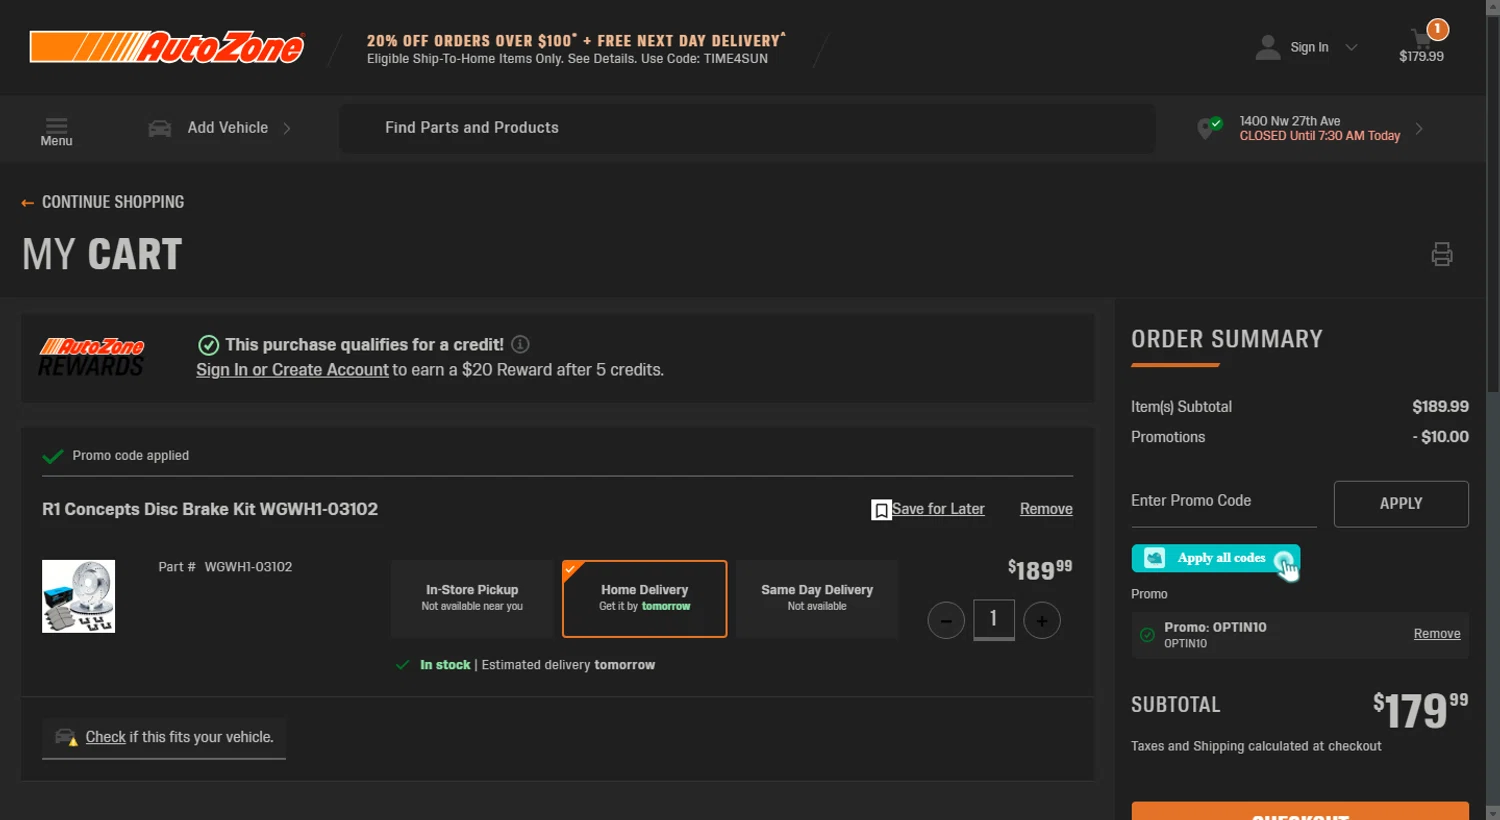
Task: Click the Add Vehicle car icon
Action: (x=160, y=128)
